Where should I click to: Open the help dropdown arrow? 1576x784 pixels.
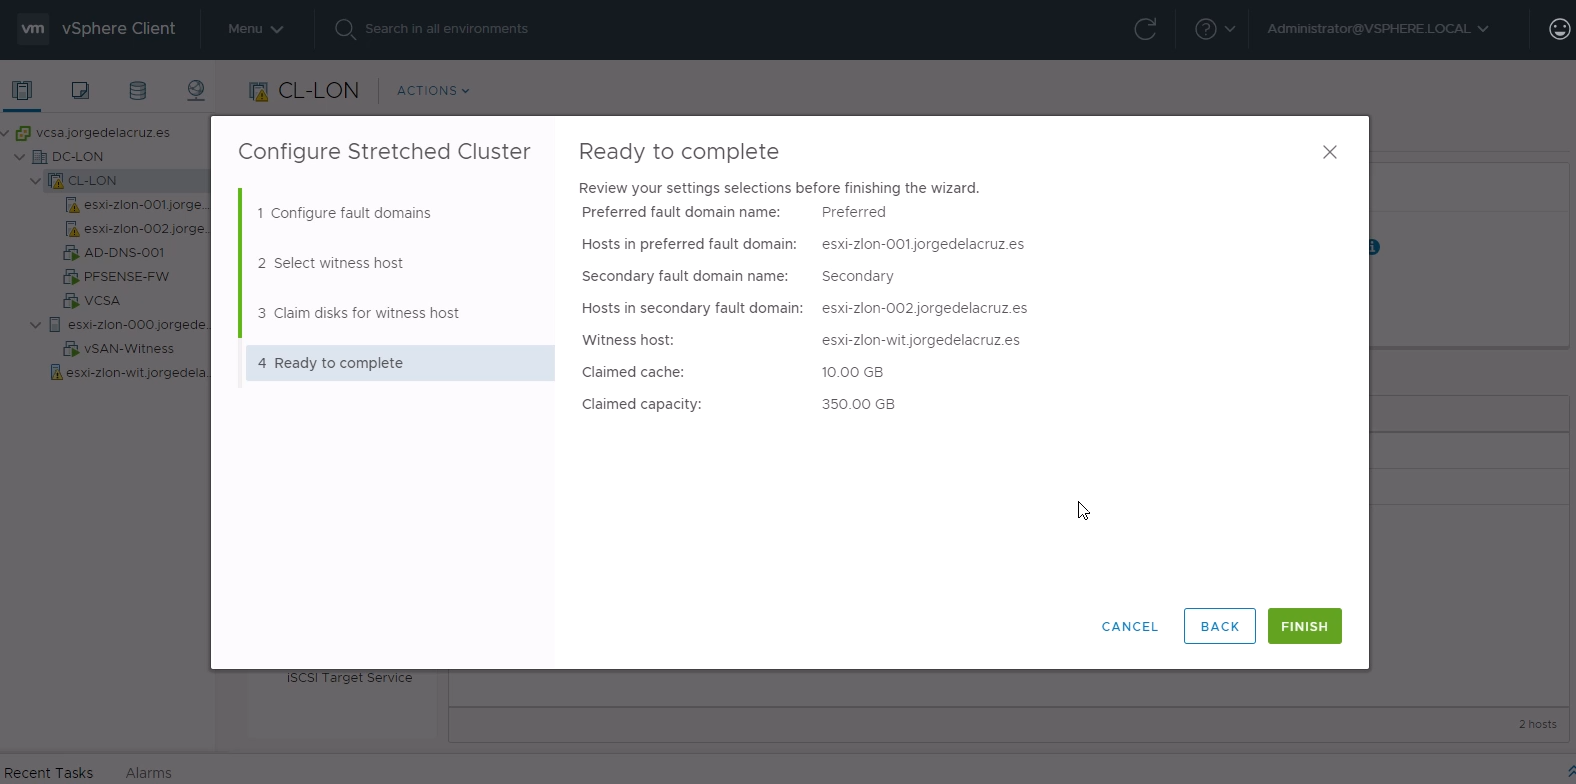tap(1230, 29)
